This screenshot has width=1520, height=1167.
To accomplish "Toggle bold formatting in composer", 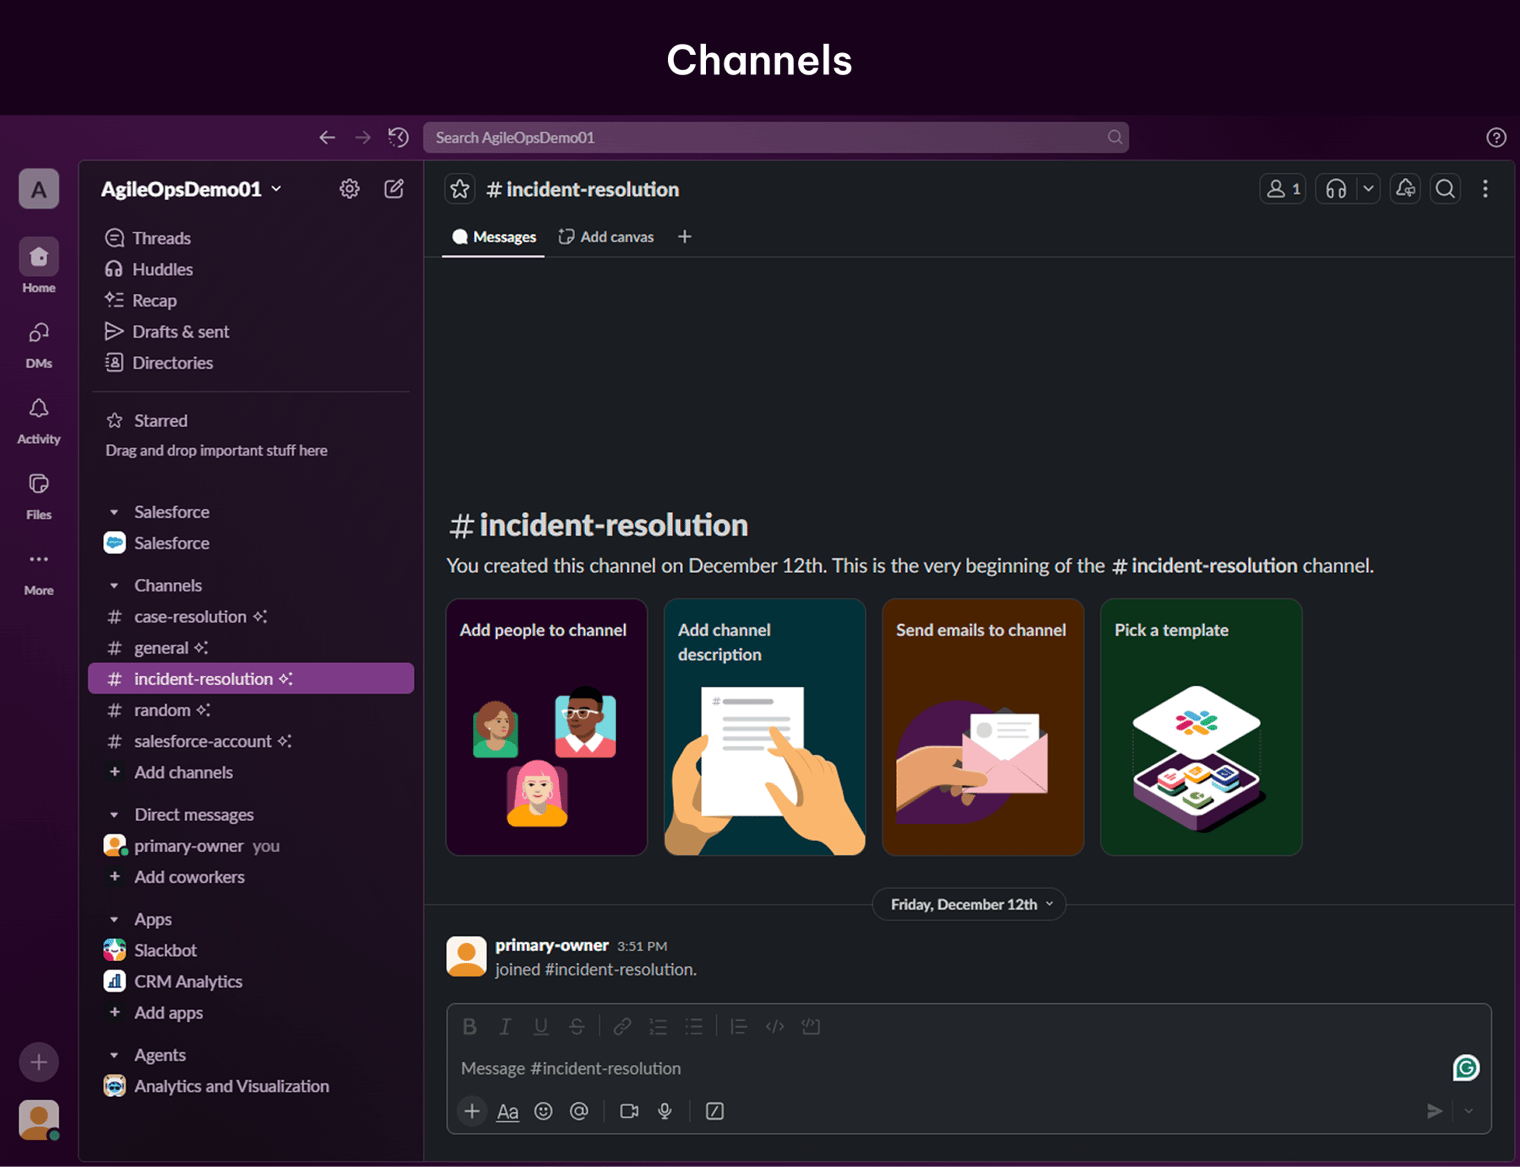I will tap(469, 1026).
